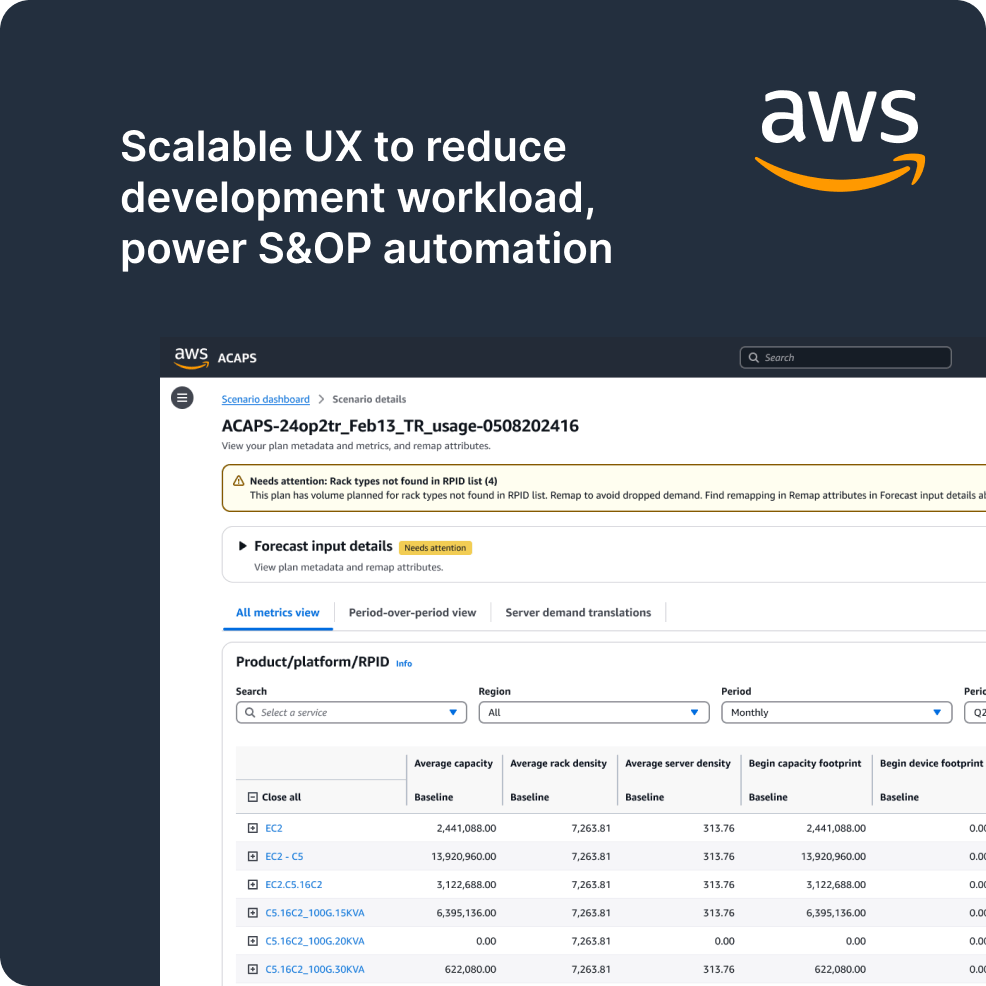Click in the top header Search field
This screenshot has height=986, width=986.
845,357
